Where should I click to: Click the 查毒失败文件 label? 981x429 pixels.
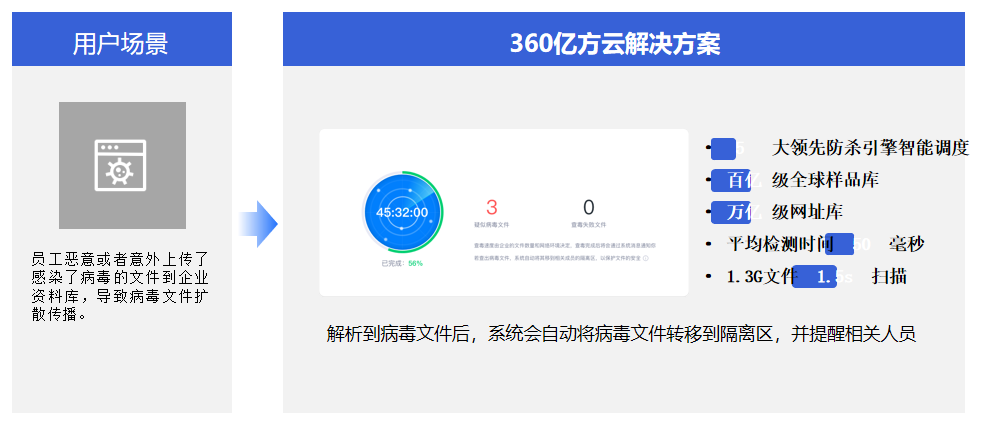click(588, 225)
